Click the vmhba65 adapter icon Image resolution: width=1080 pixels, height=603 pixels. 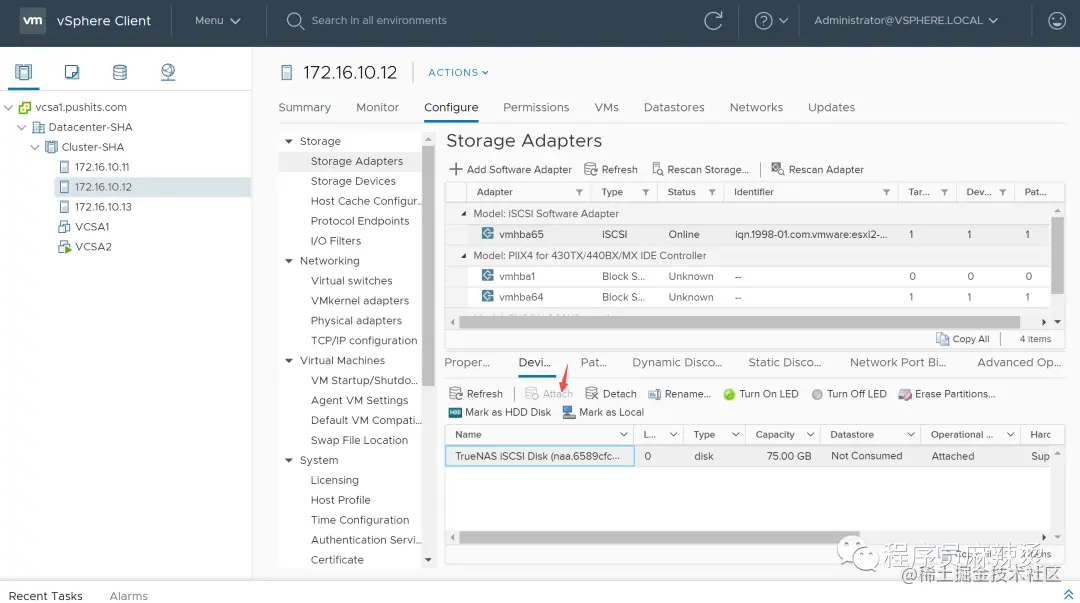click(488, 234)
